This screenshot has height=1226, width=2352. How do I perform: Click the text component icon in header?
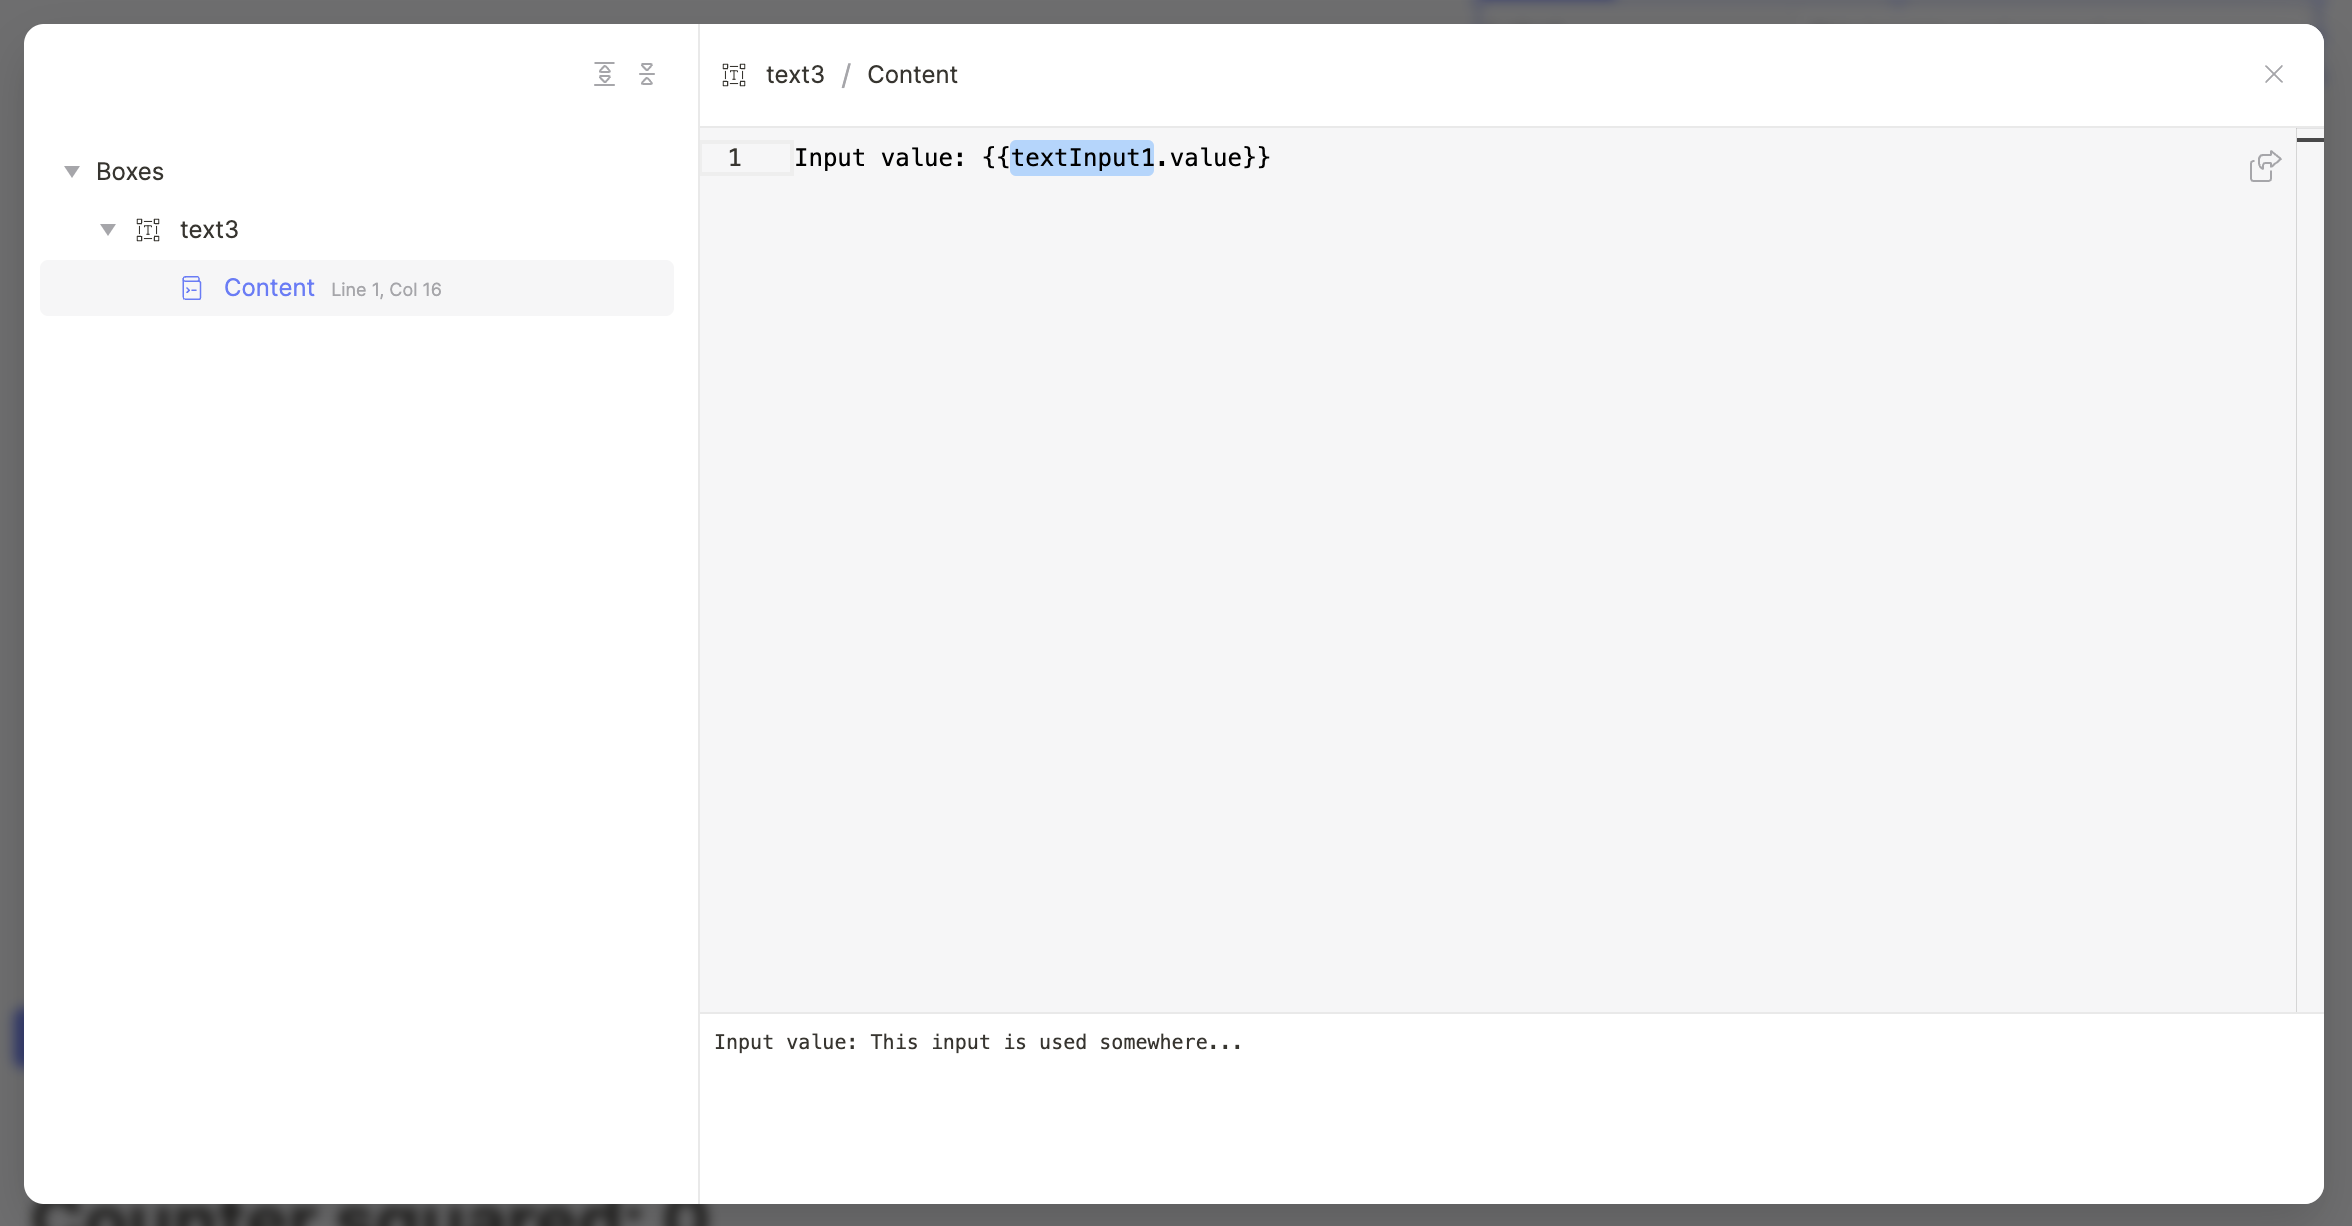[x=734, y=75]
